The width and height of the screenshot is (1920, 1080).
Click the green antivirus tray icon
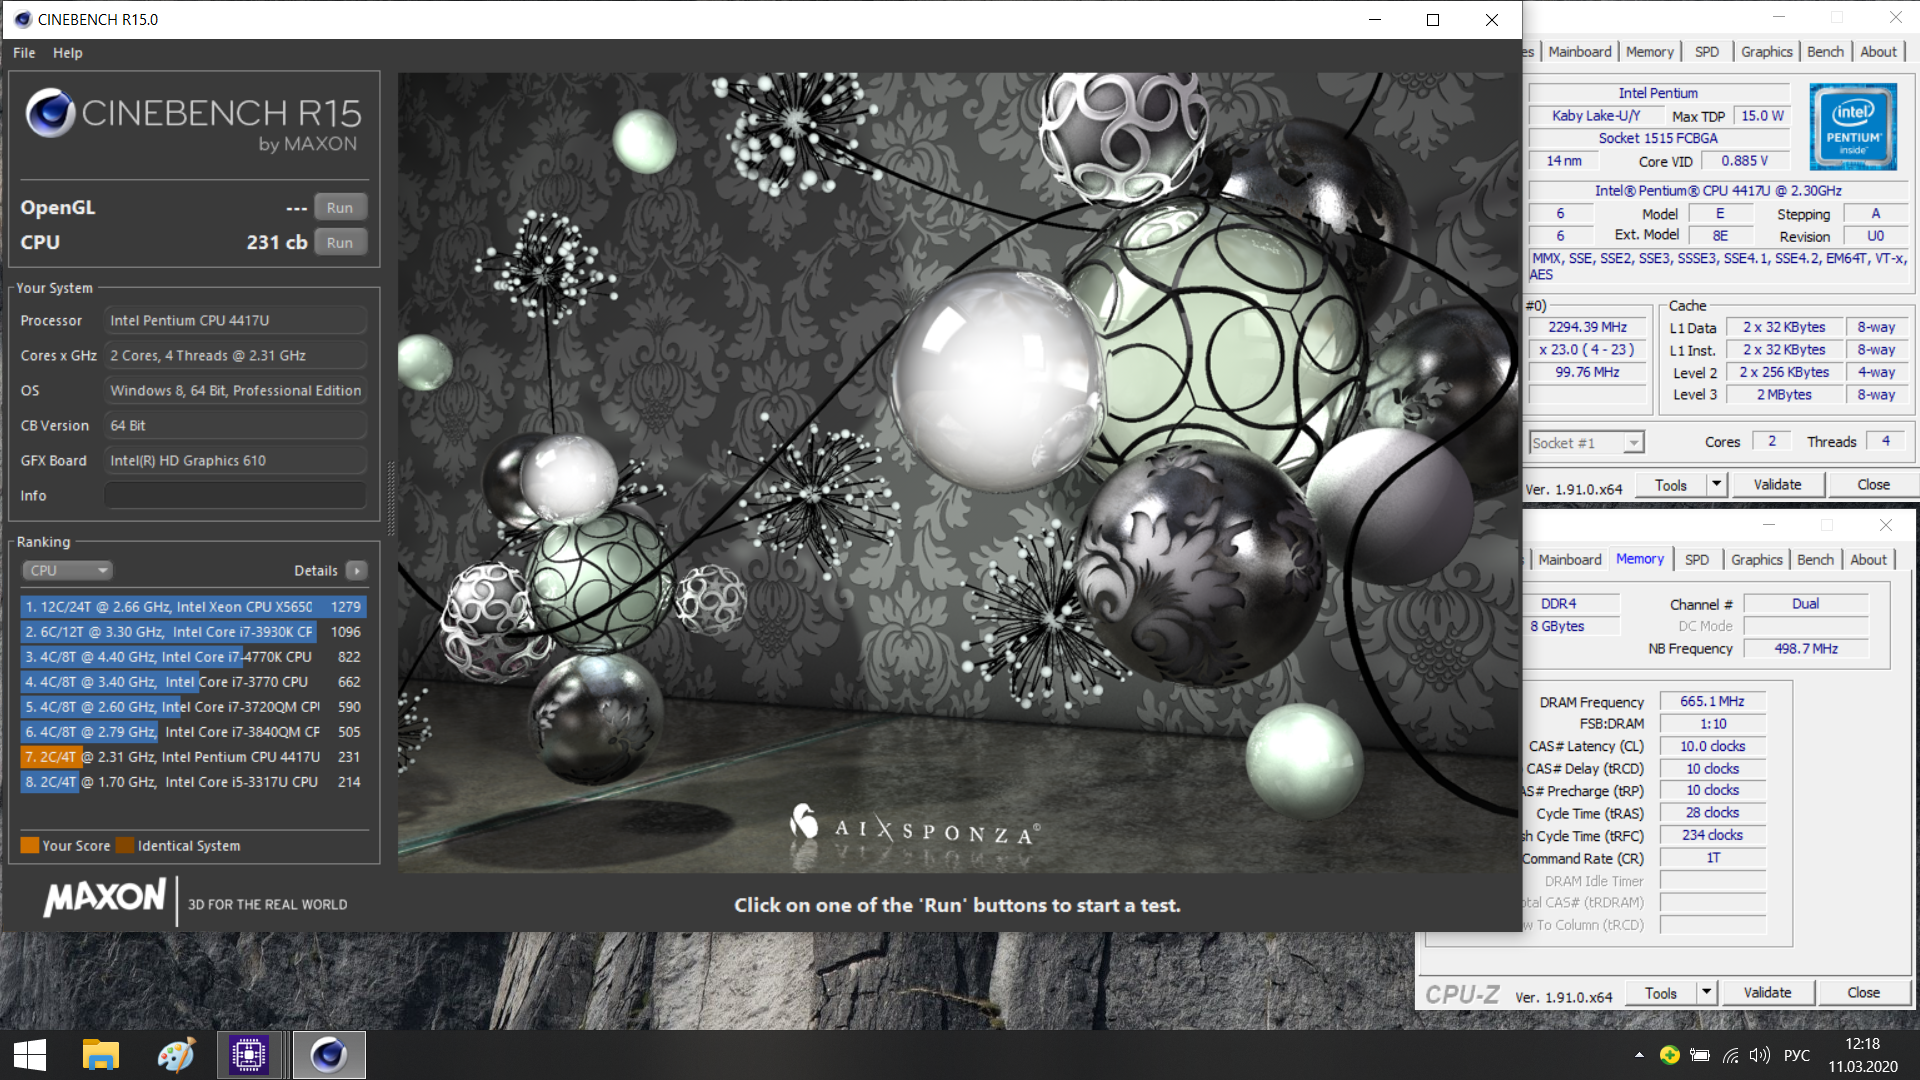pos(1669,1055)
